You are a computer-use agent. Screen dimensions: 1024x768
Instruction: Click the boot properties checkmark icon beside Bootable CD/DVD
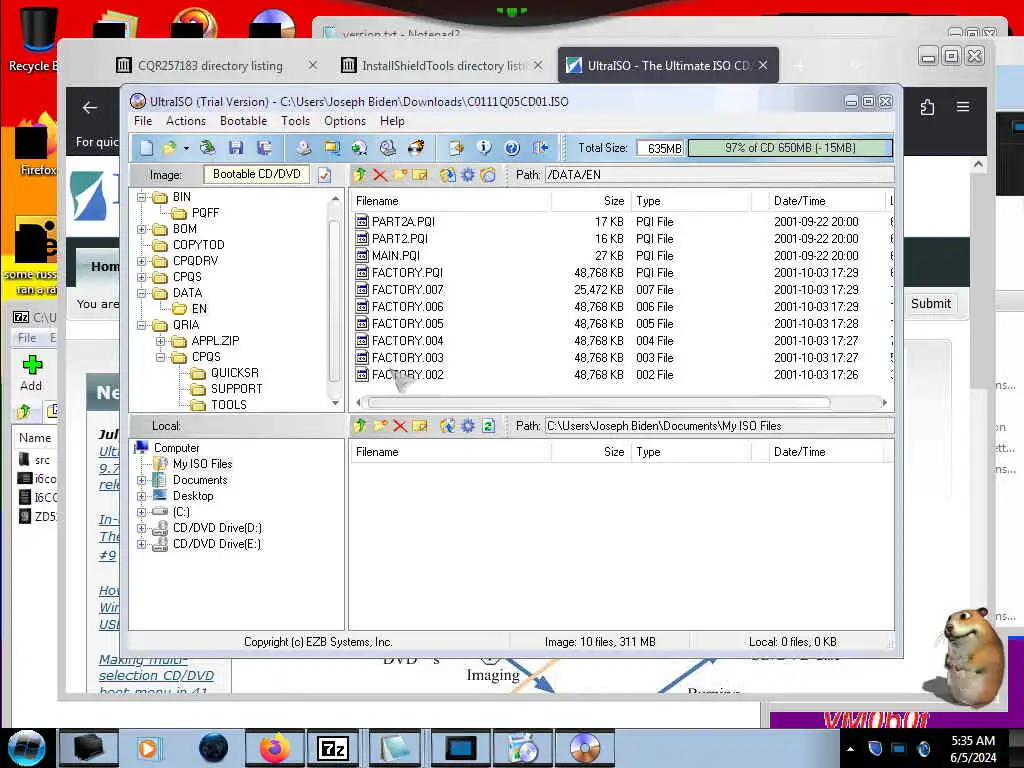point(325,175)
